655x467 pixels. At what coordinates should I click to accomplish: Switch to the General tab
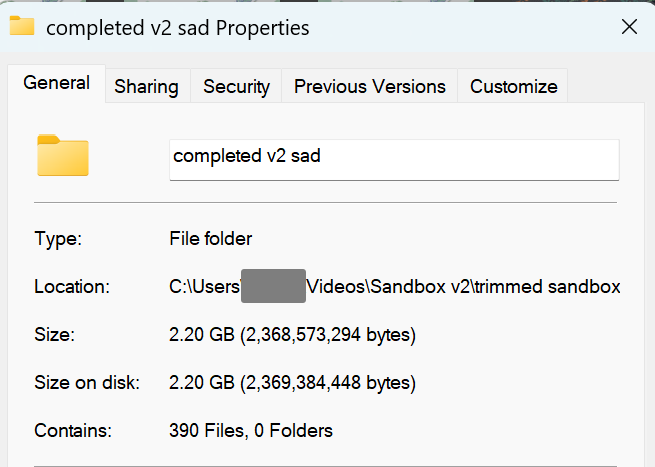[56, 83]
